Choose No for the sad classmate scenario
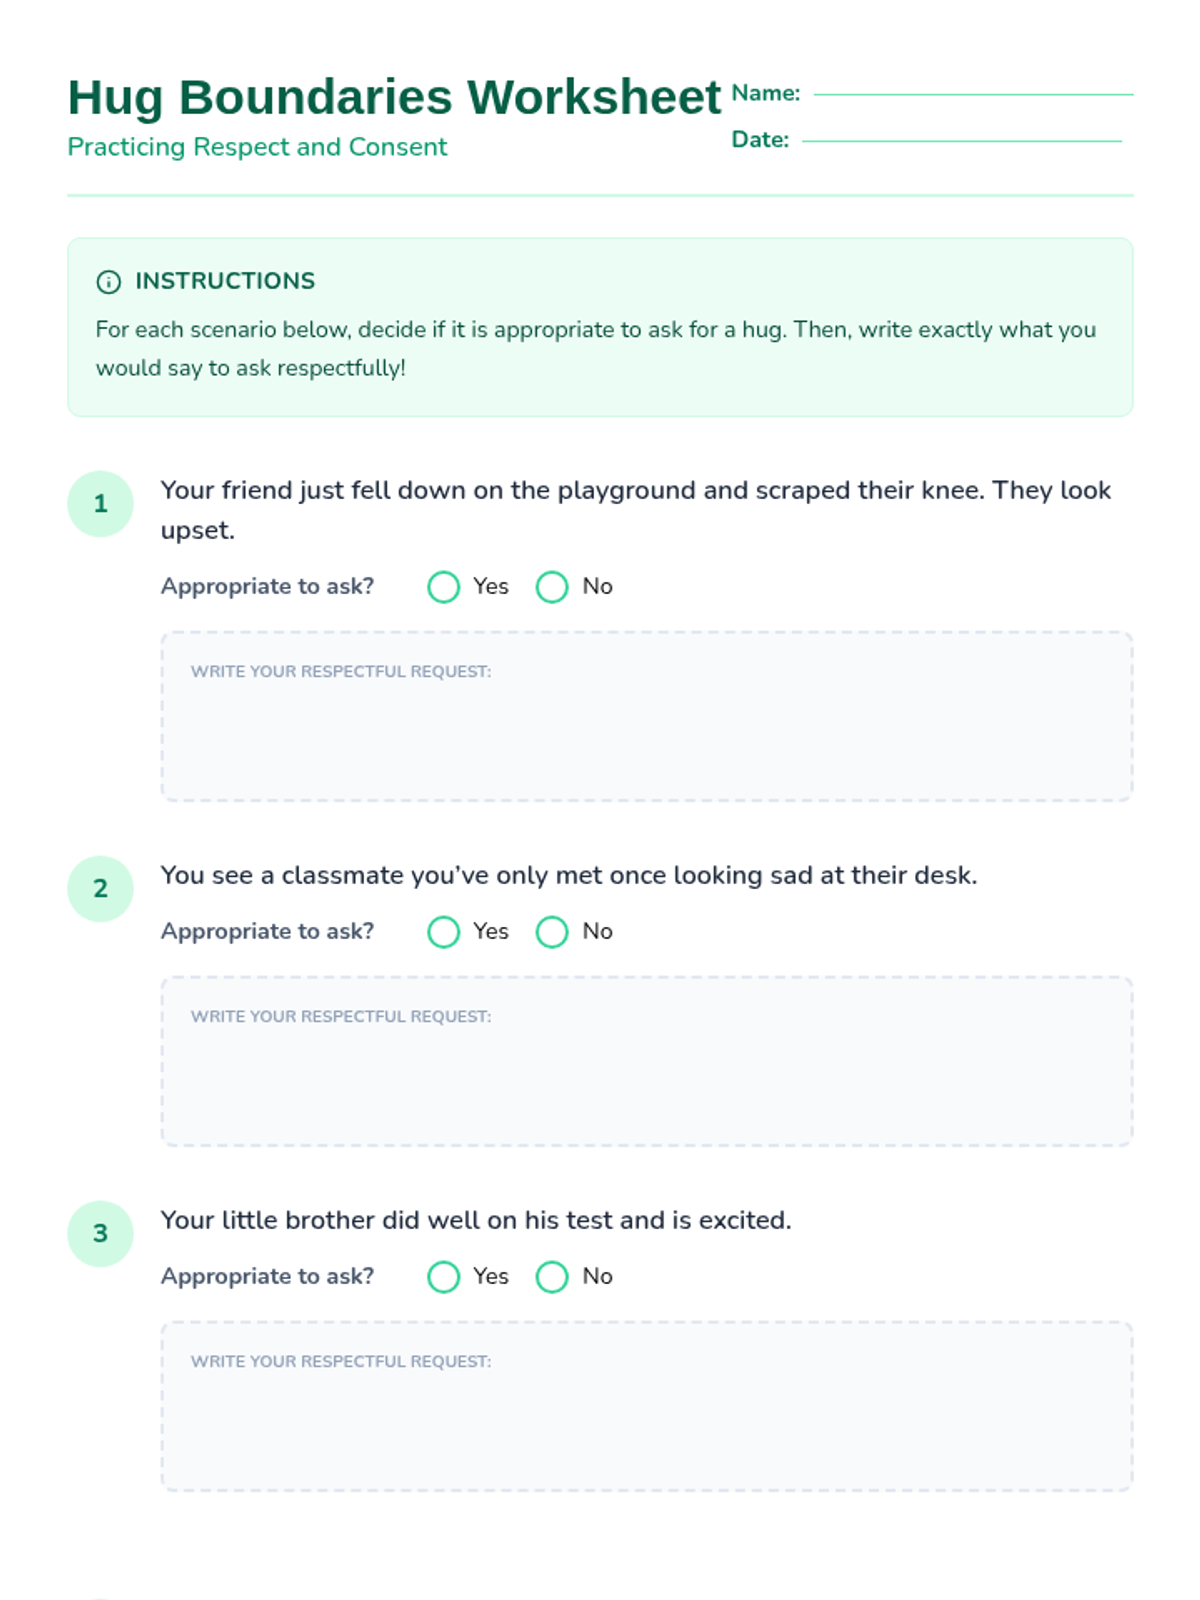Screen dimensions: 1200x1600 click(552, 932)
